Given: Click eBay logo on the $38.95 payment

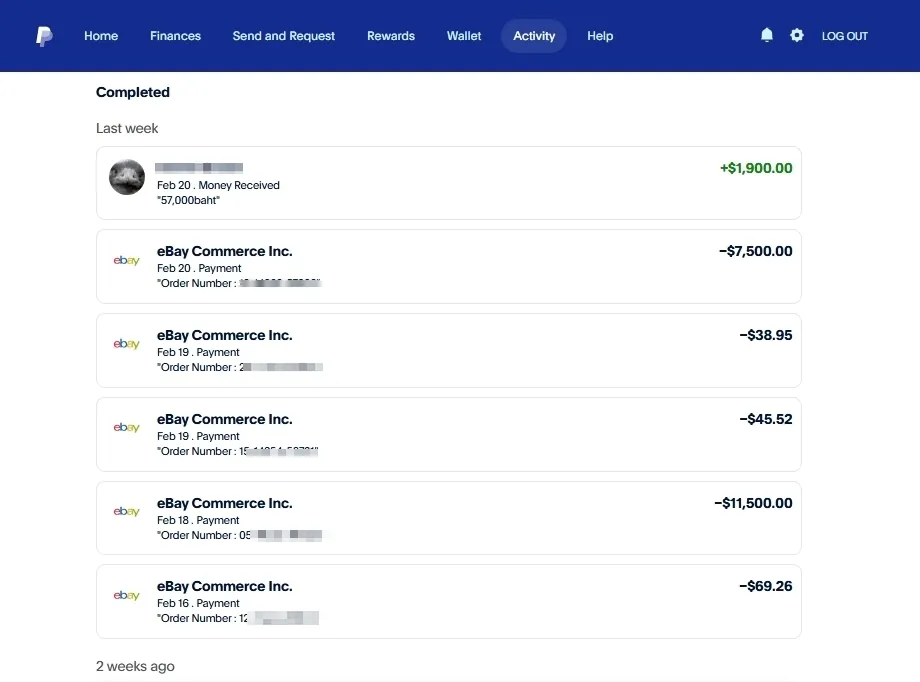Looking at the screenshot, I should pyautogui.click(x=127, y=345).
